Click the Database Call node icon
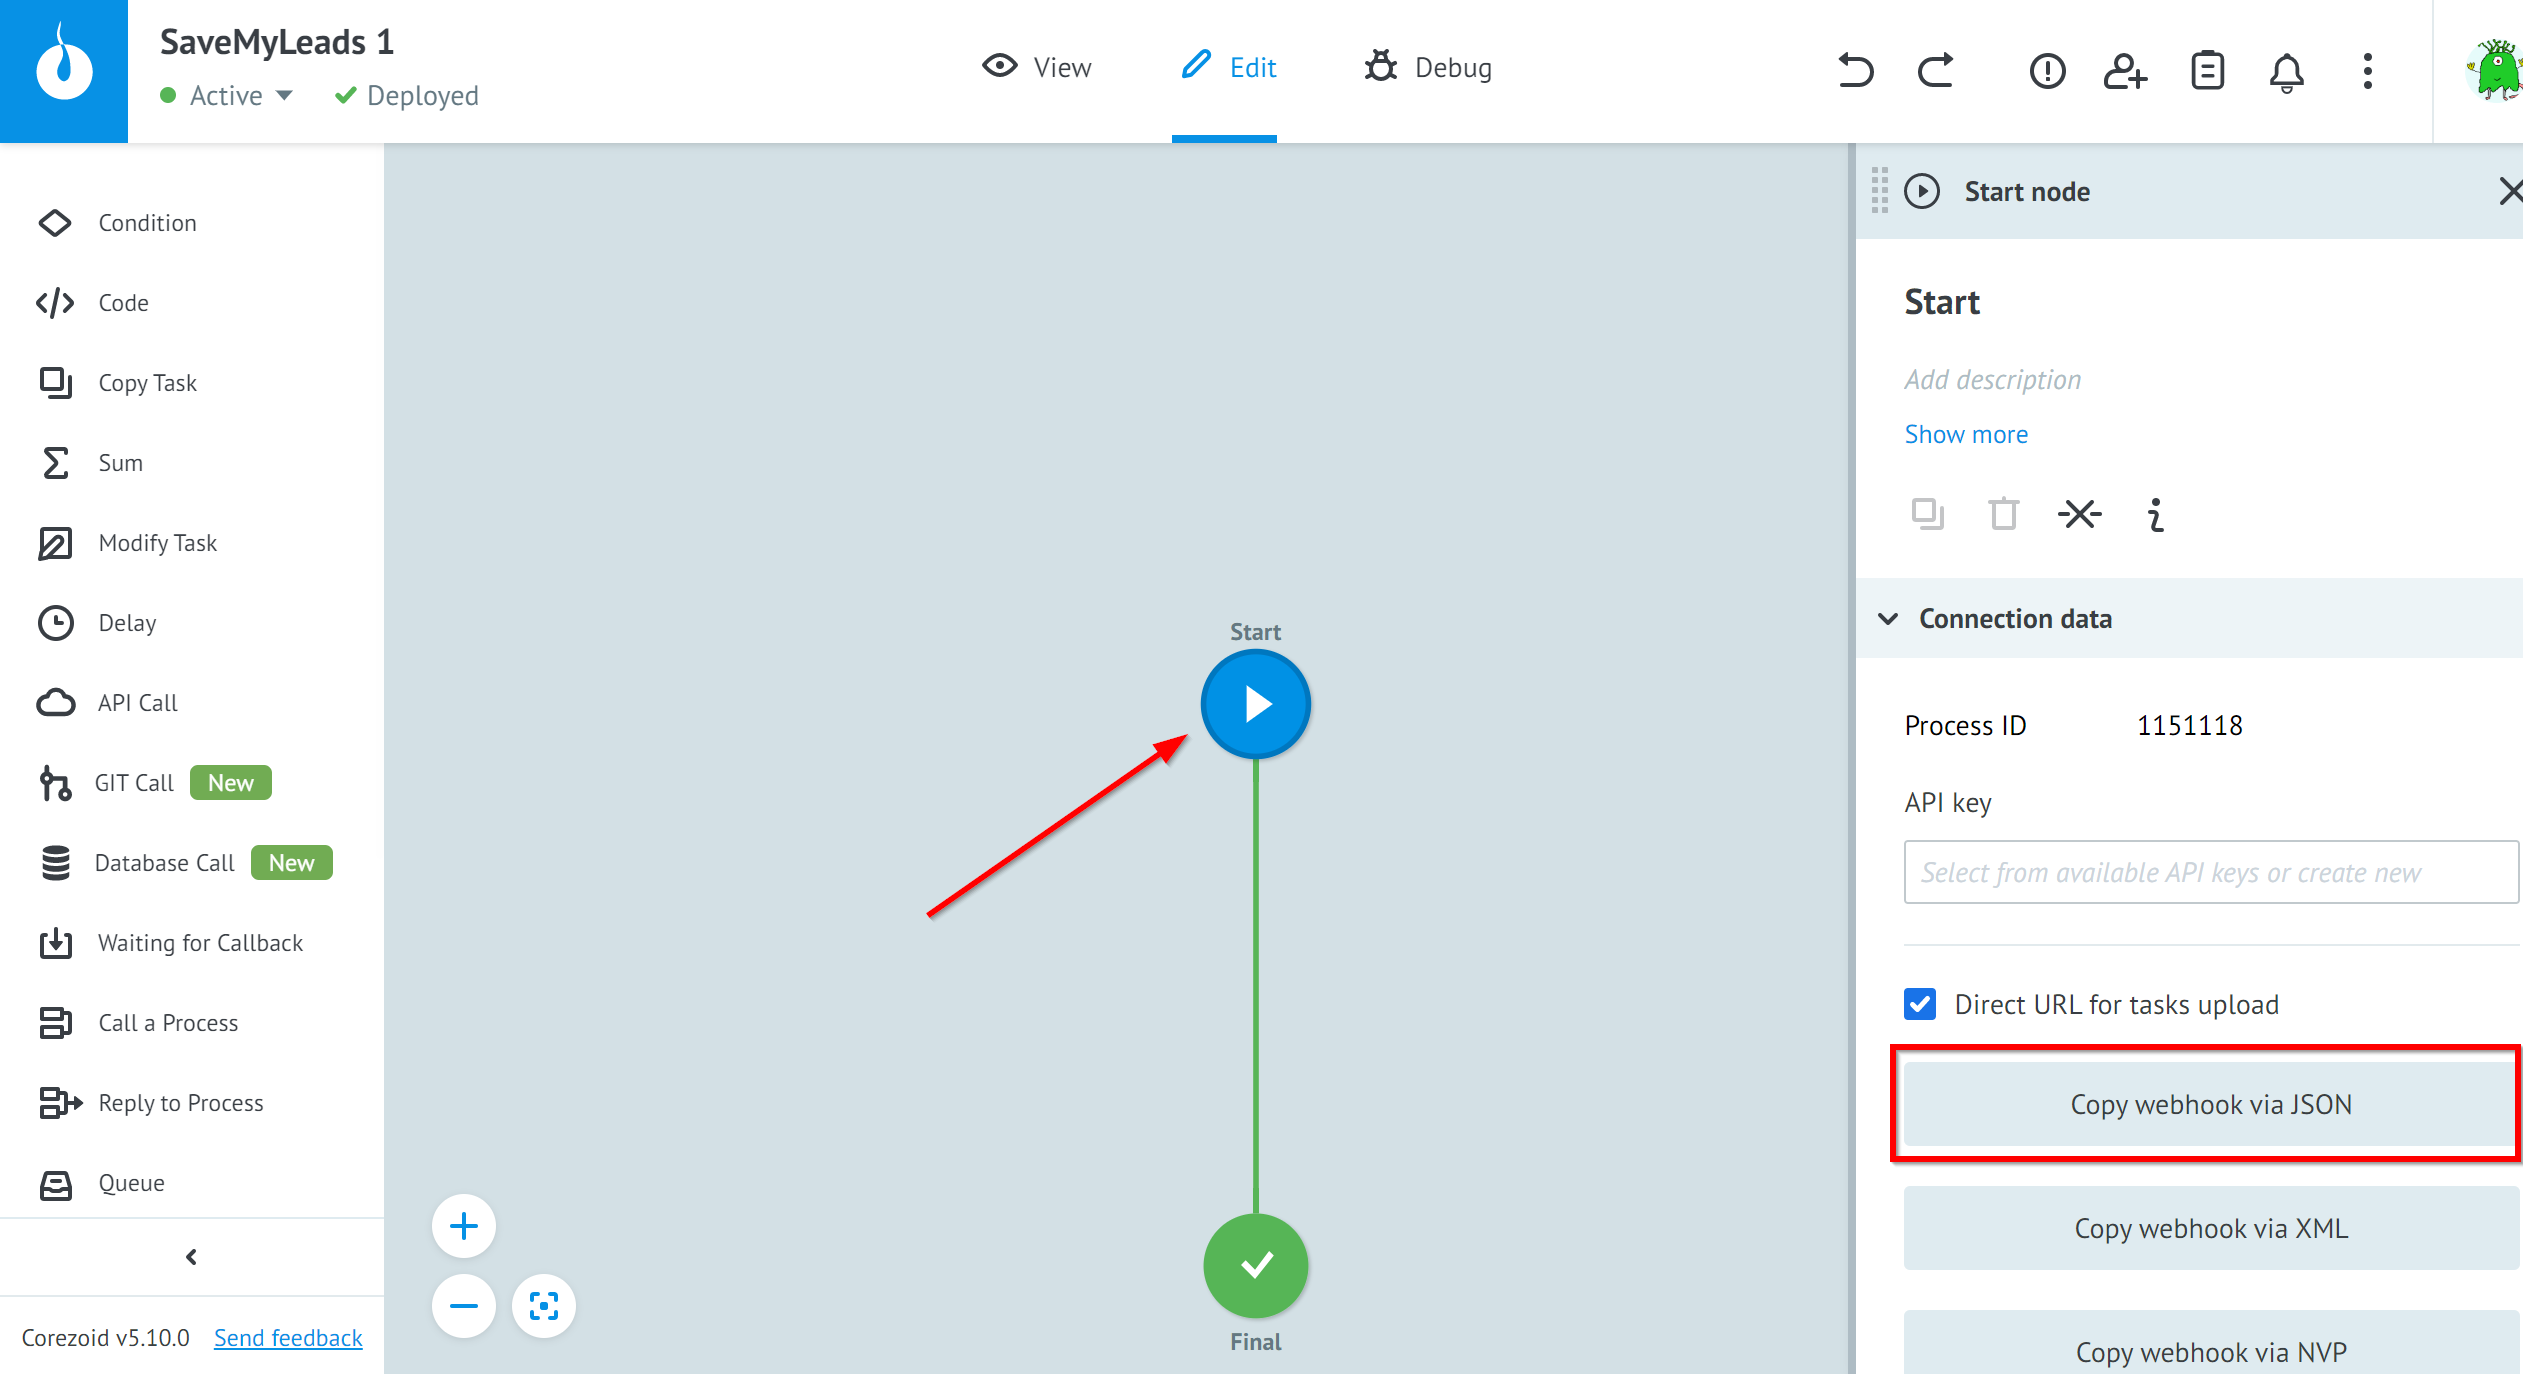2523x1374 pixels. click(x=52, y=863)
